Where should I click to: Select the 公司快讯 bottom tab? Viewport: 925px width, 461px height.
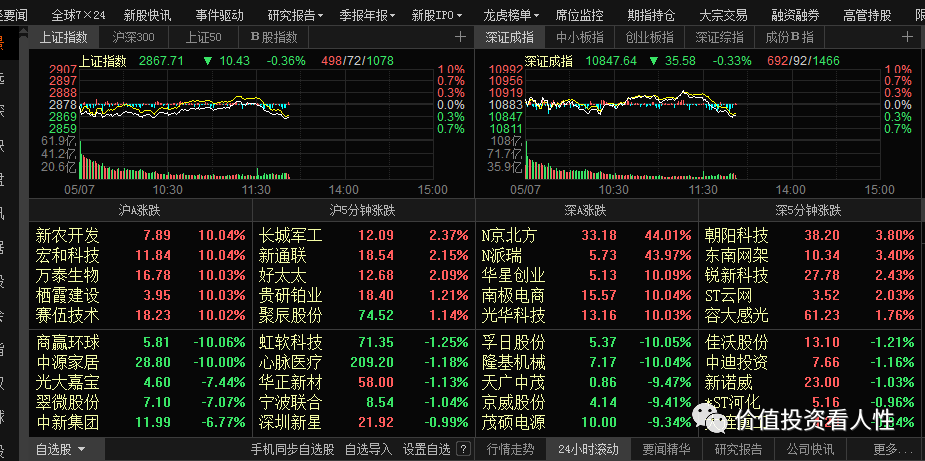[x=809, y=449]
